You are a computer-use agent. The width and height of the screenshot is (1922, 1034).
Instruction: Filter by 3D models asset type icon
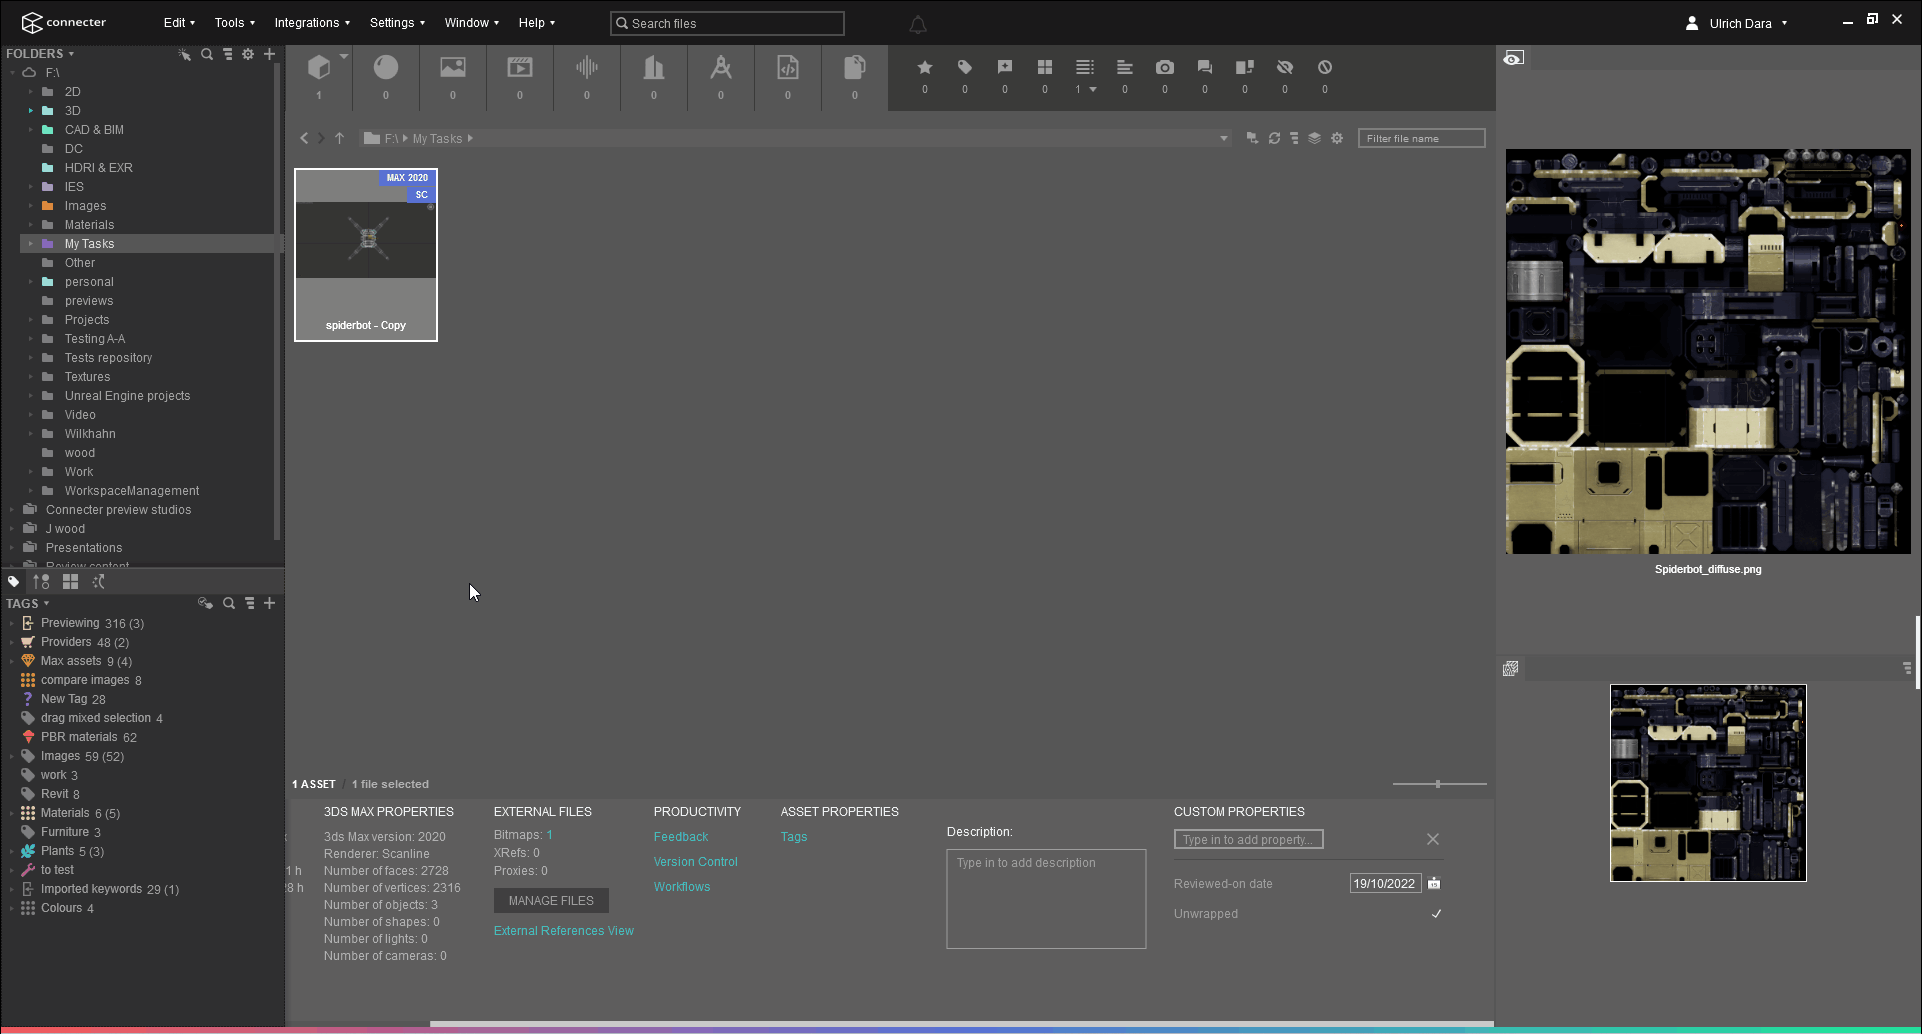coord(319,67)
